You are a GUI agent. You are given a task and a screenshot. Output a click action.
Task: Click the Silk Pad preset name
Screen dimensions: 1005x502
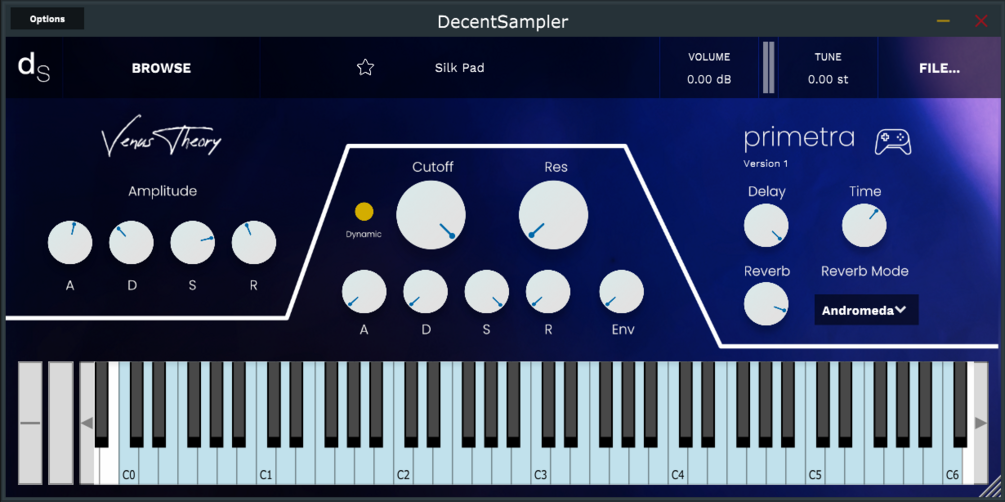point(460,67)
